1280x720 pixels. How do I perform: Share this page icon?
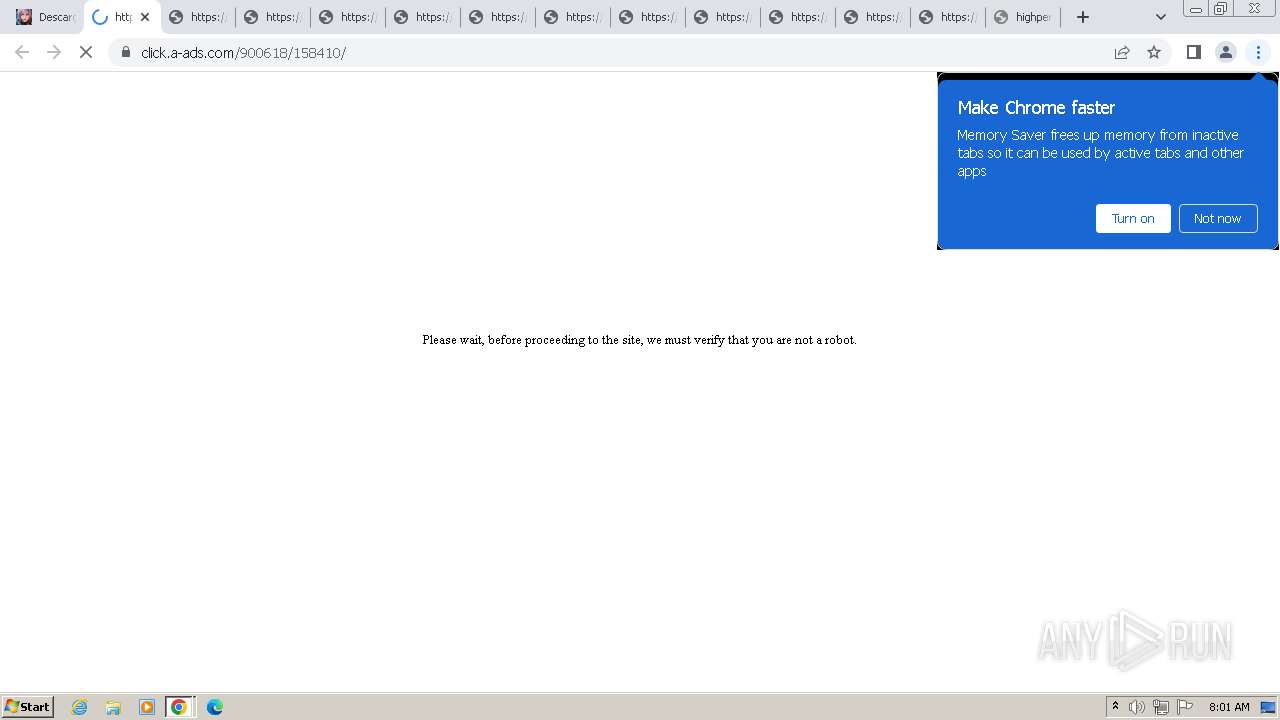1122,52
